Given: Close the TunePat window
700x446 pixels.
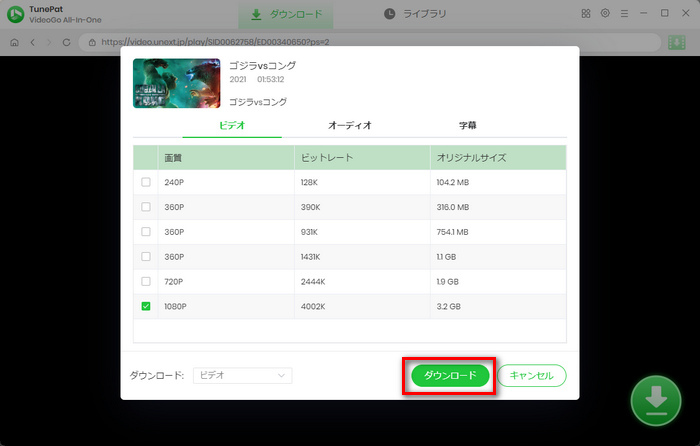Looking at the screenshot, I should point(686,13).
